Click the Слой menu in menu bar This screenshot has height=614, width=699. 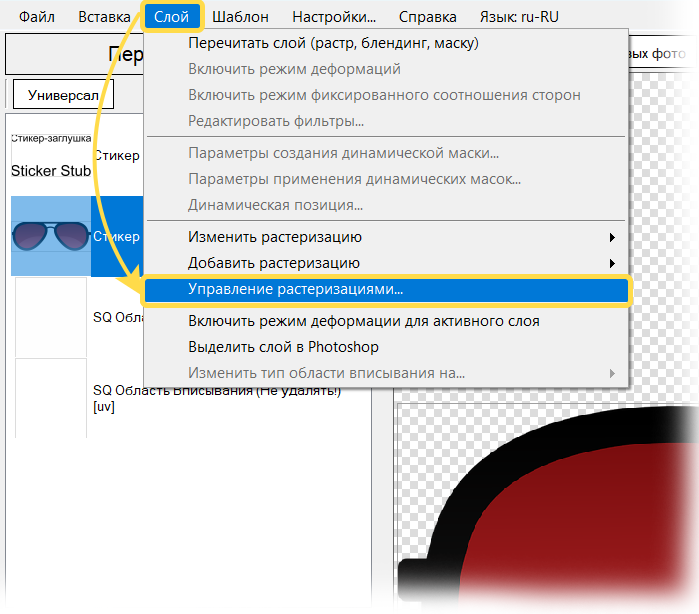172,17
